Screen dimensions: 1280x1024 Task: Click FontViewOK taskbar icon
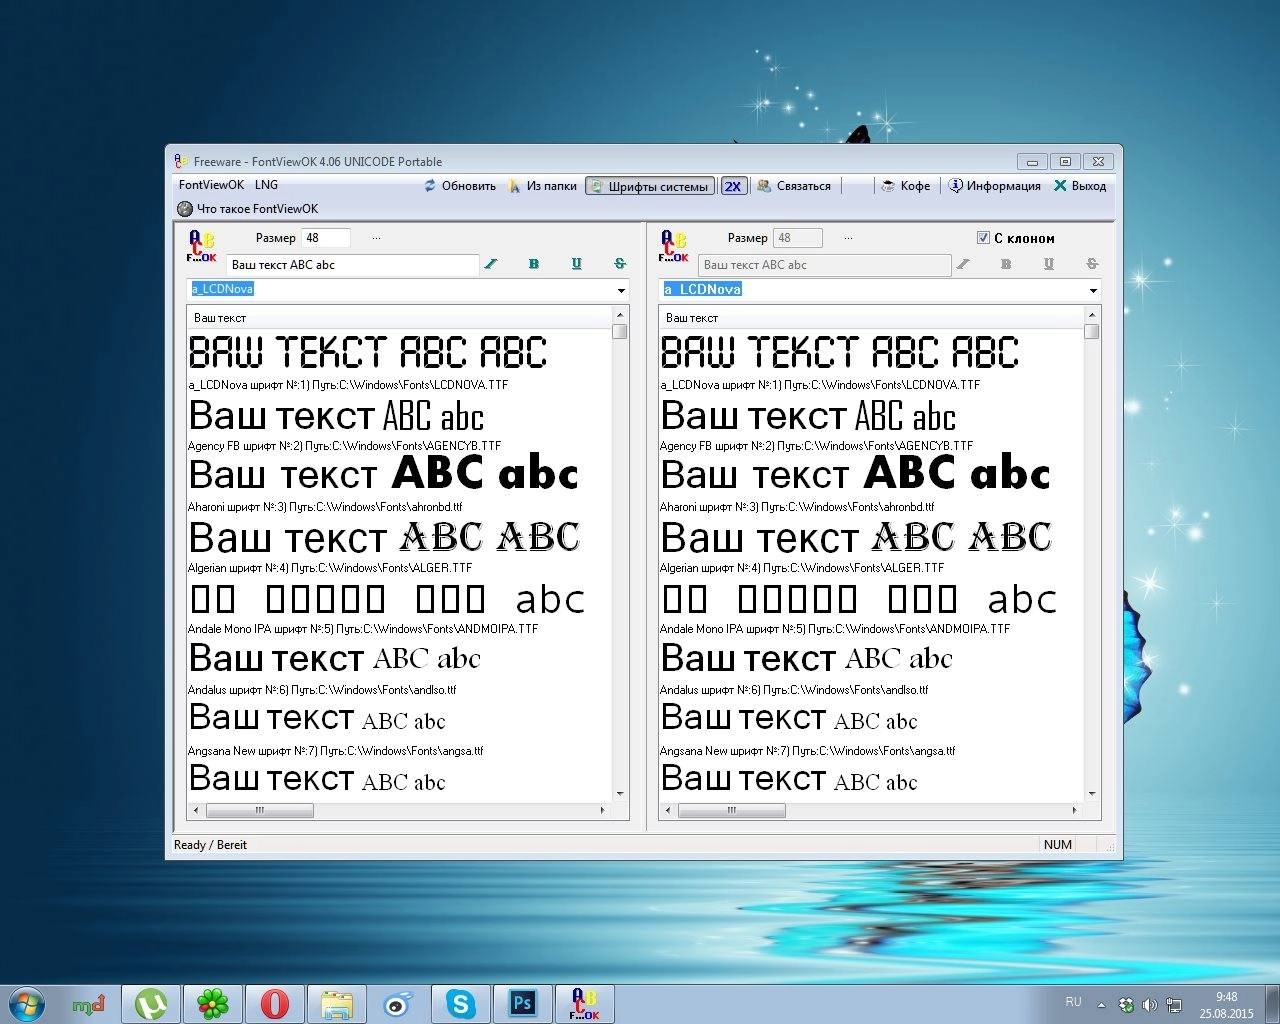point(585,1003)
